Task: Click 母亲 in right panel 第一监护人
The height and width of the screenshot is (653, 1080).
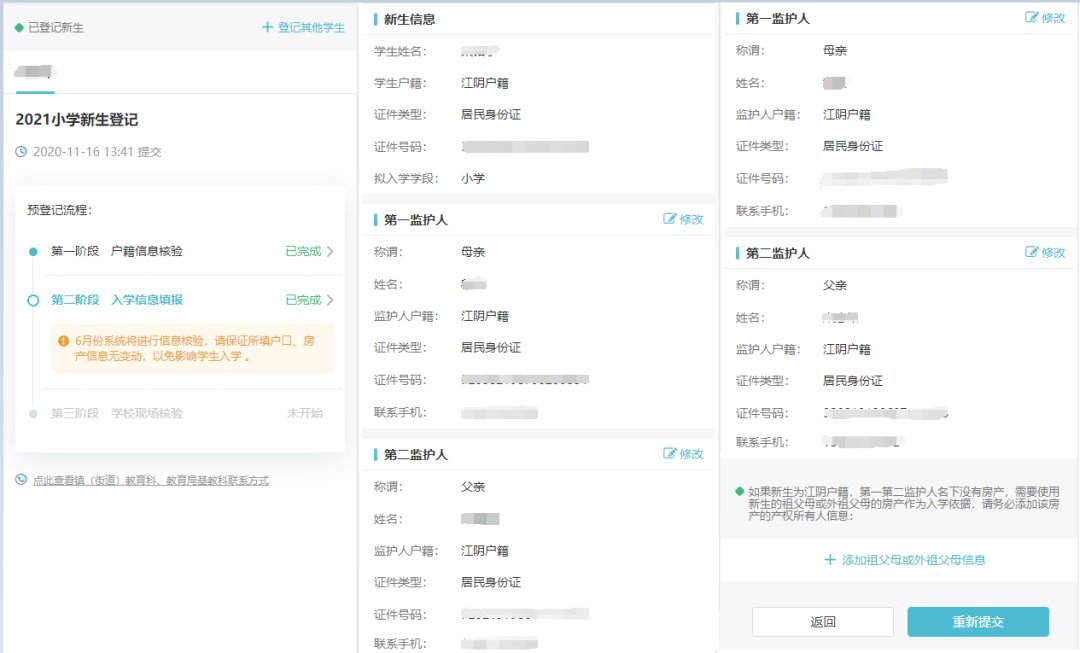Action: 835,50
